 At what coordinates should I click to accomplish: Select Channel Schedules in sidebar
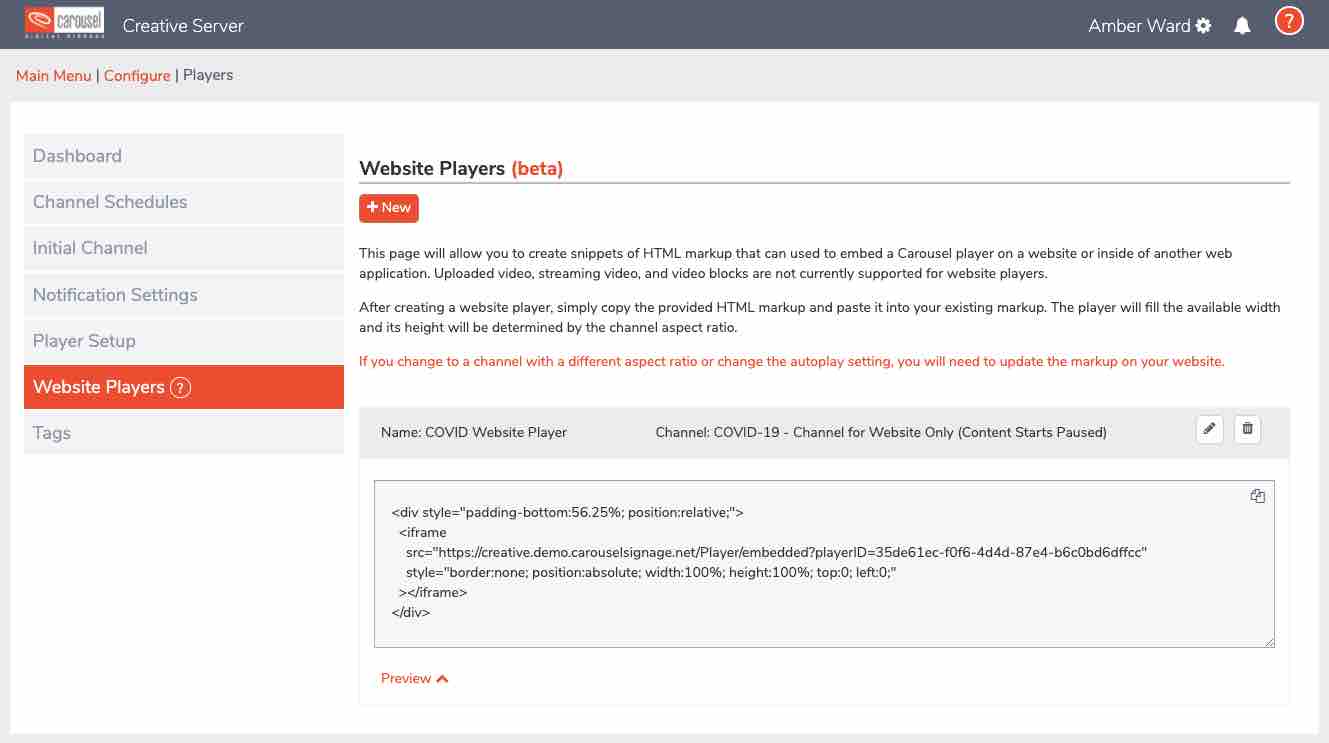110,202
